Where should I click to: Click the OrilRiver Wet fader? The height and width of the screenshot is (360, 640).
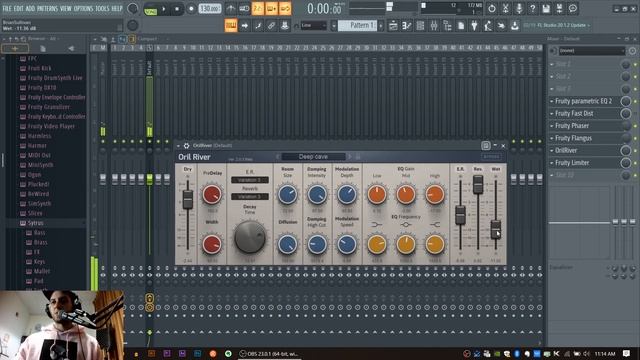tap(496, 229)
